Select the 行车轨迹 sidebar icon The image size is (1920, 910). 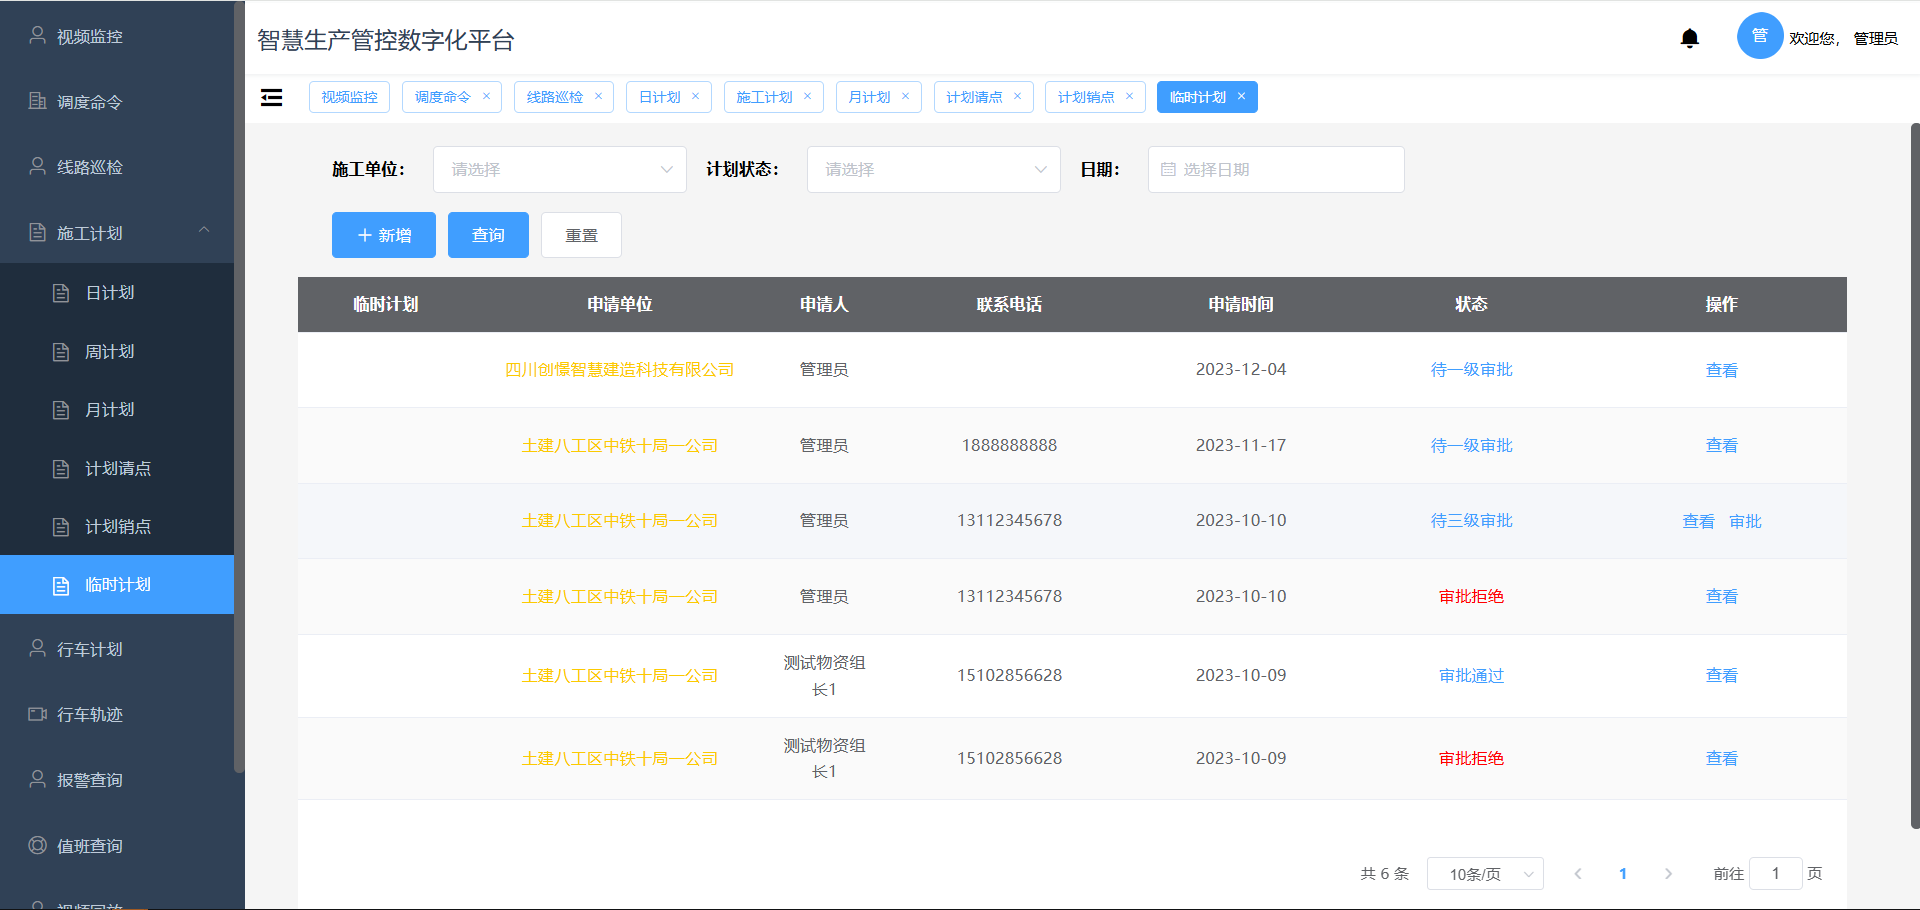tap(37, 714)
